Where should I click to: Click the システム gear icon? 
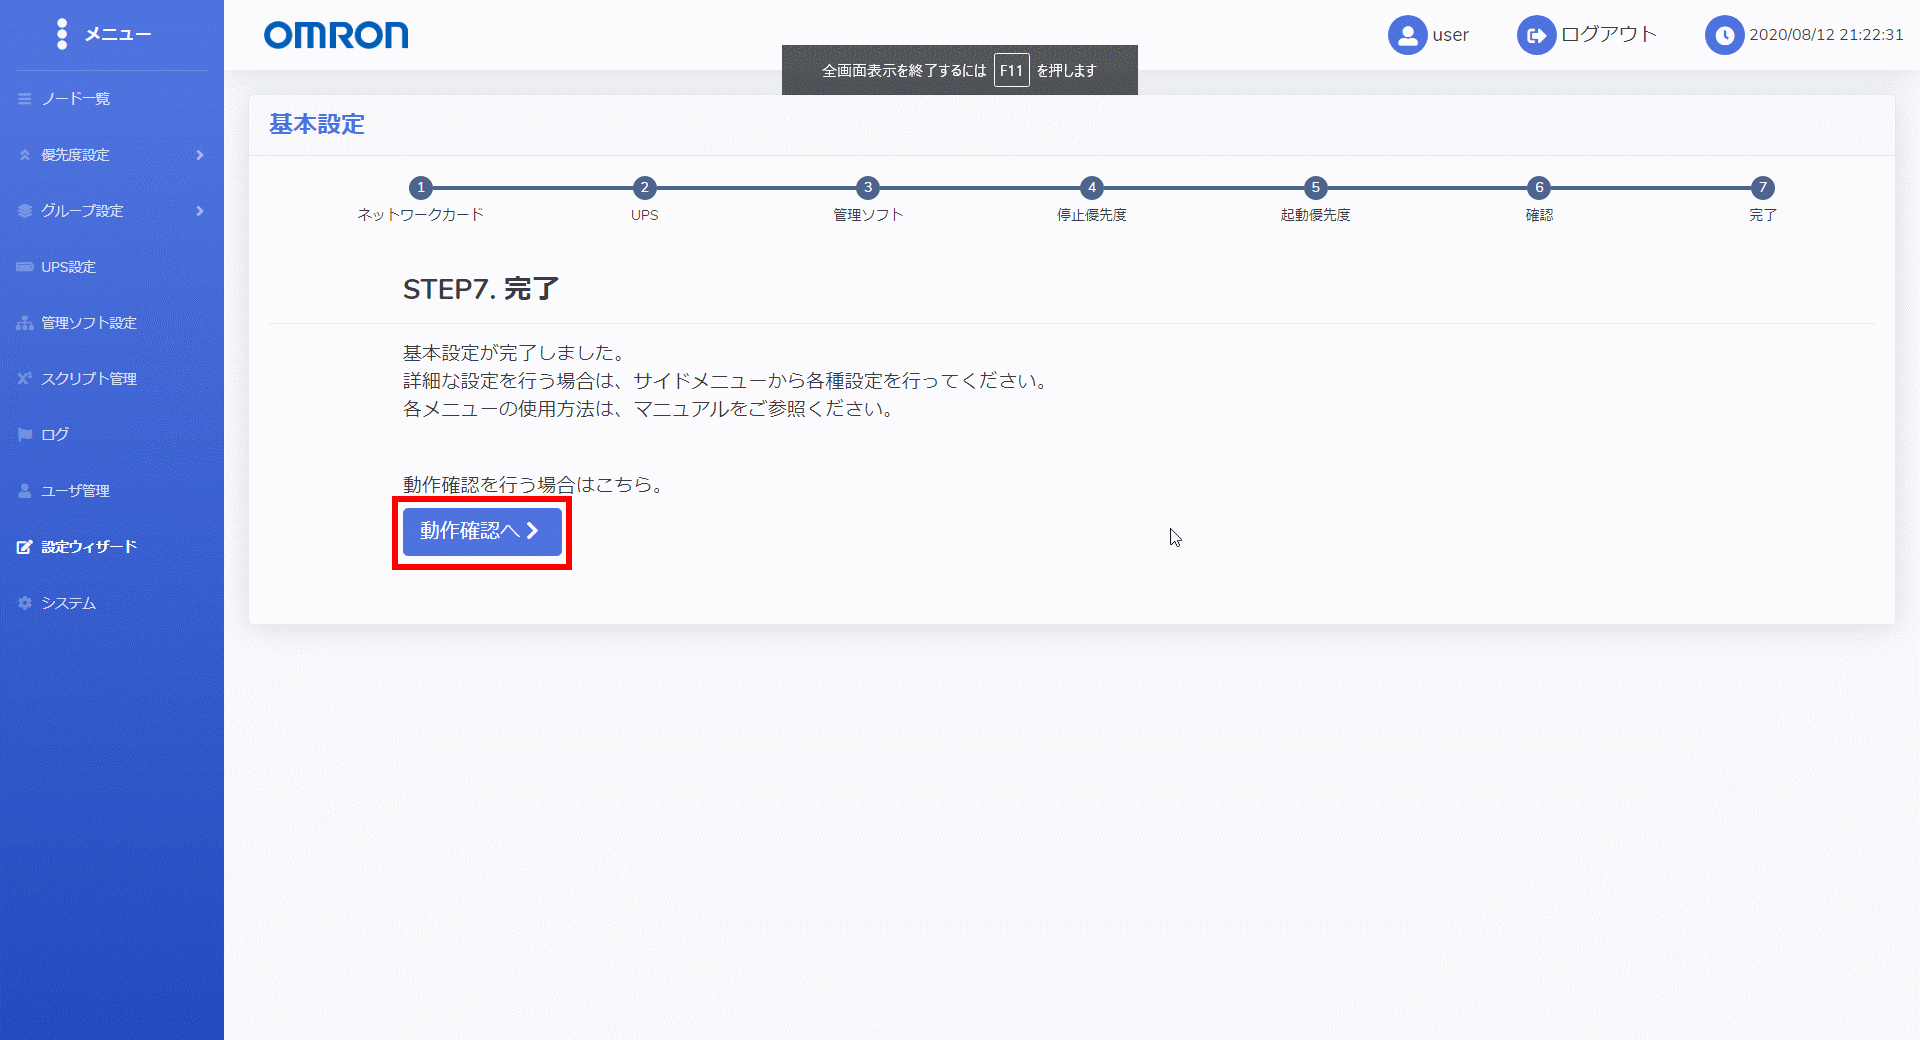[25, 603]
